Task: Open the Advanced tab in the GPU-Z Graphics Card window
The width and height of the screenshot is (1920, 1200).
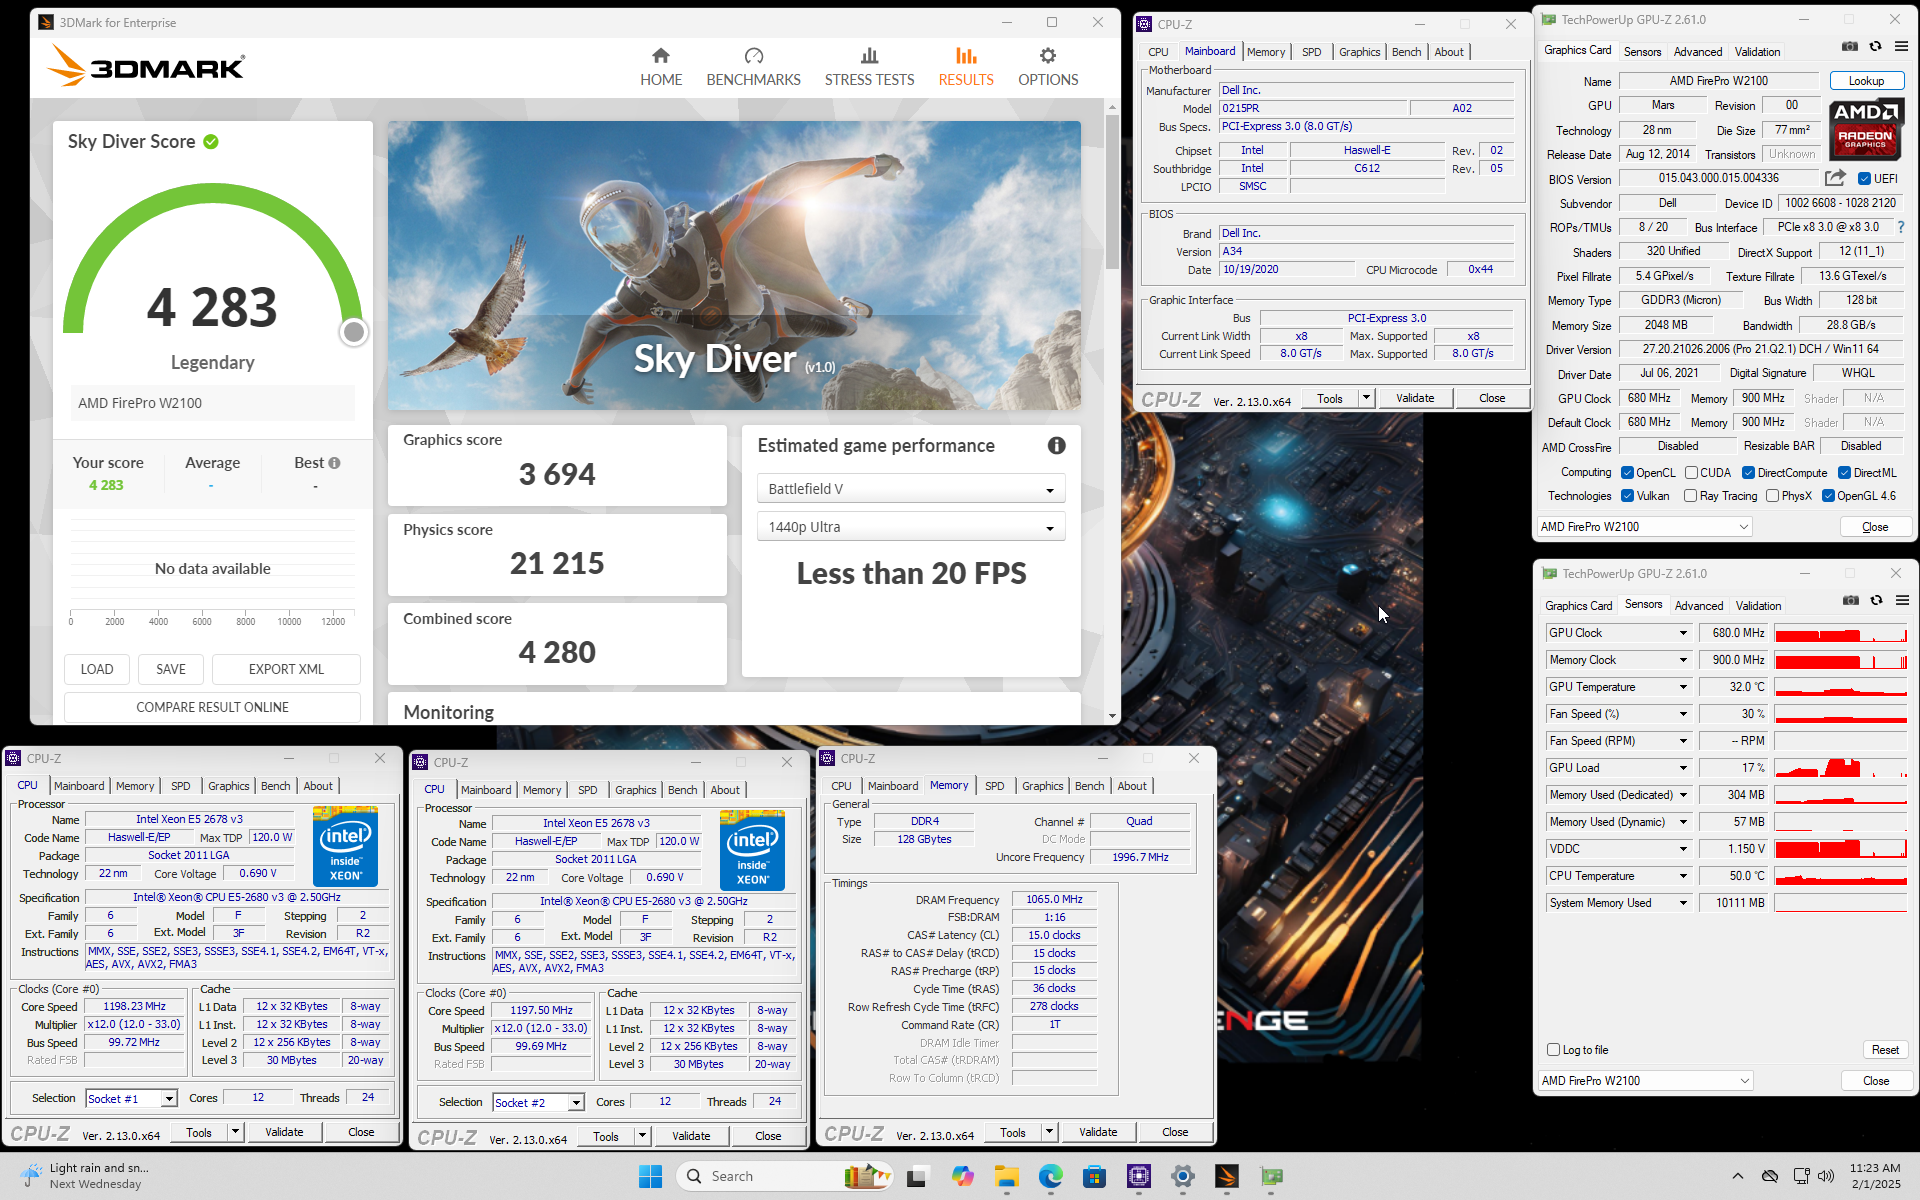Action: (x=1697, y=52)
